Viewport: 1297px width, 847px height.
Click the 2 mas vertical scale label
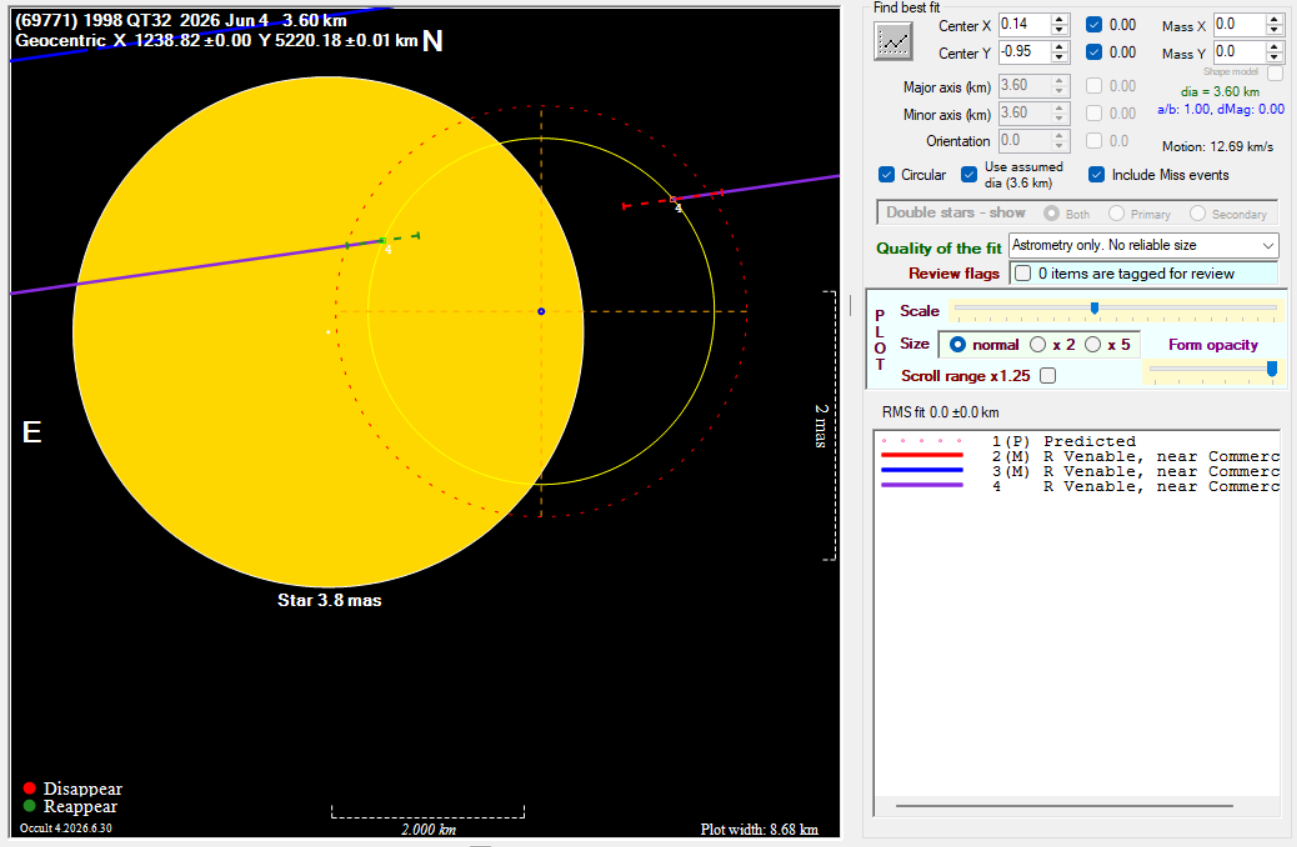tap(822, 426)
